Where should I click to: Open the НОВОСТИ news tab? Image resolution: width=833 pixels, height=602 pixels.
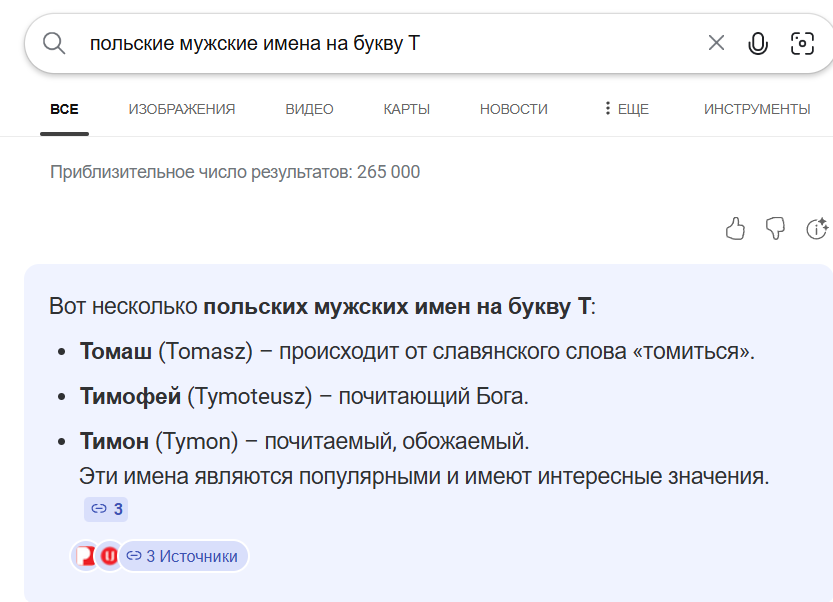pyautogui.click(x=513, y=109)
